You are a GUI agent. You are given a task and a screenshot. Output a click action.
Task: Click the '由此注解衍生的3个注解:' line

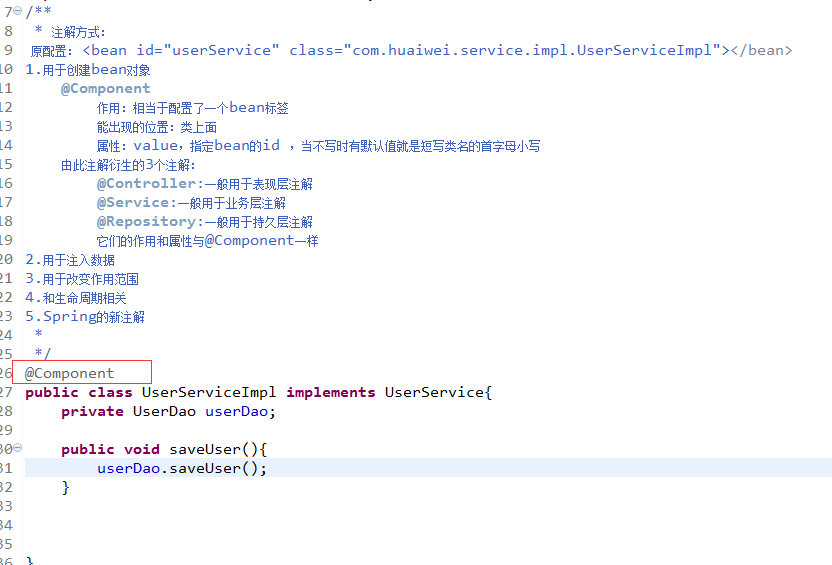[128, 165]
